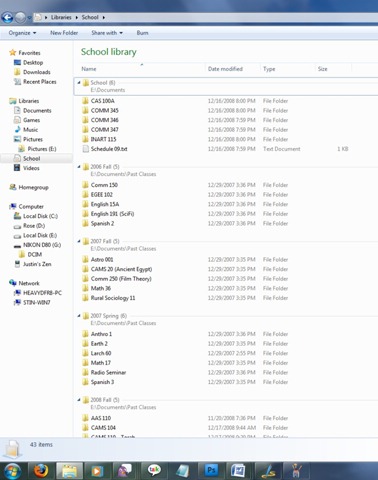Sort by Date modified column header
The image size is (378, 480).
[233, 69]
